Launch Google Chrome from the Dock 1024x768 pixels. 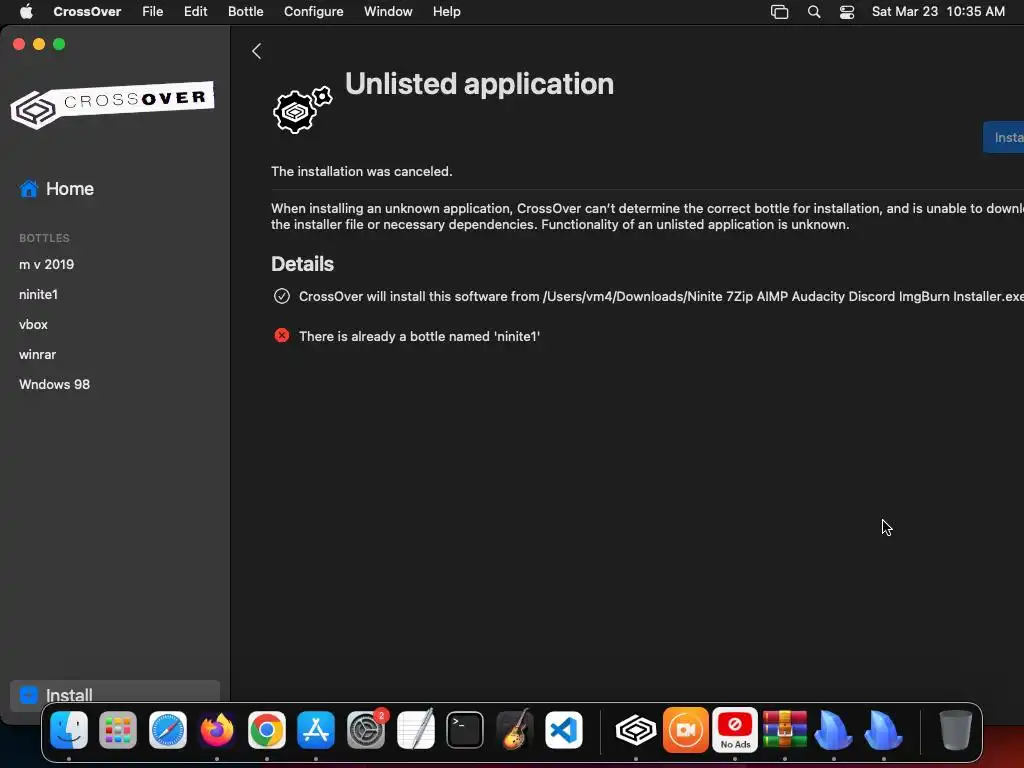266,729
